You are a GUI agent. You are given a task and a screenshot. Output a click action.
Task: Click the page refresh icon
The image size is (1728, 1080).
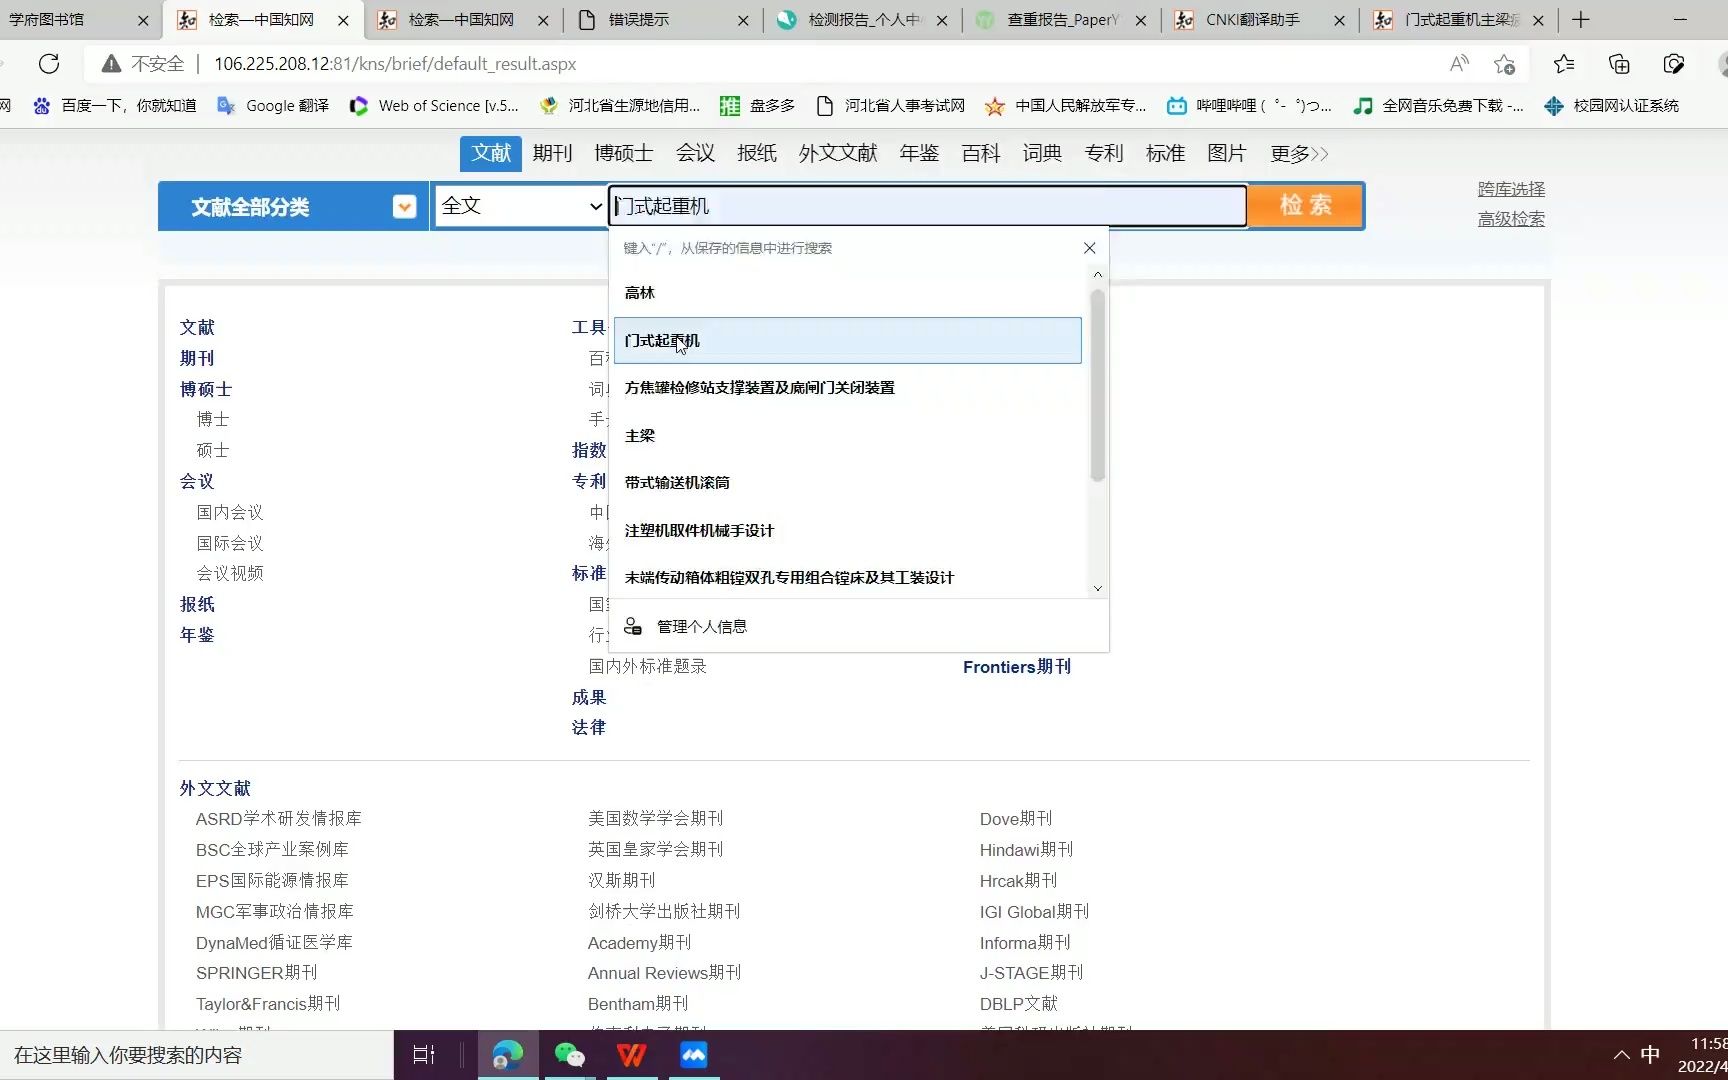49,63
